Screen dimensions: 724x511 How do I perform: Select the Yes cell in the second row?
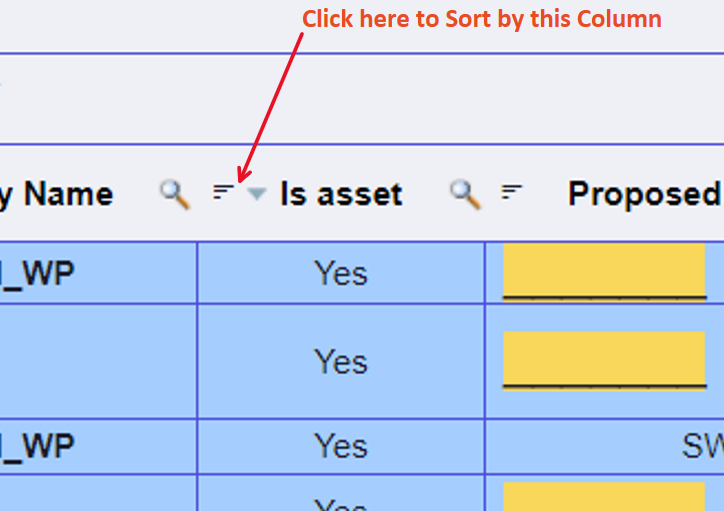point(341,361)
